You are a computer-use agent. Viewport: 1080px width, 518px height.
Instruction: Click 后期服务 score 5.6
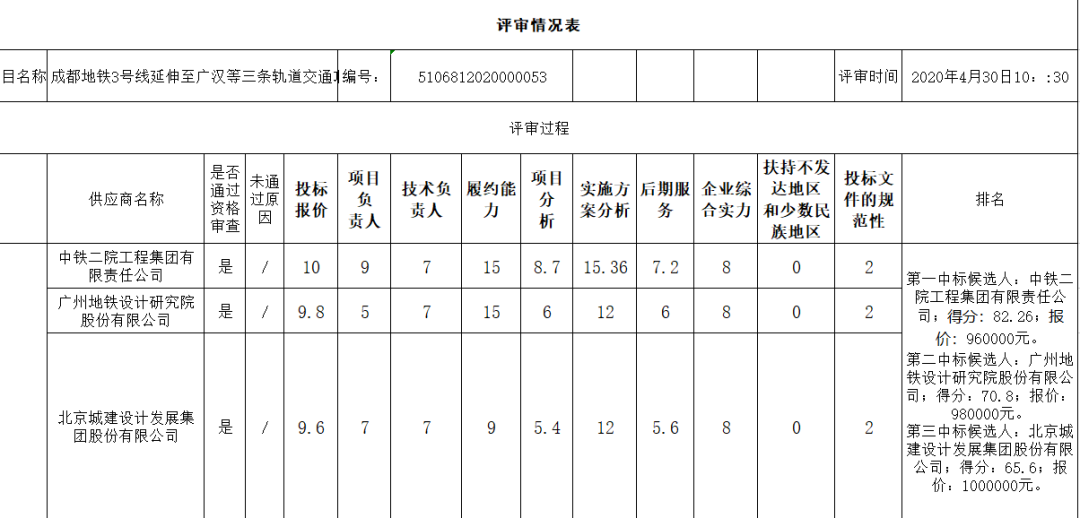click(x=665, y=427)
